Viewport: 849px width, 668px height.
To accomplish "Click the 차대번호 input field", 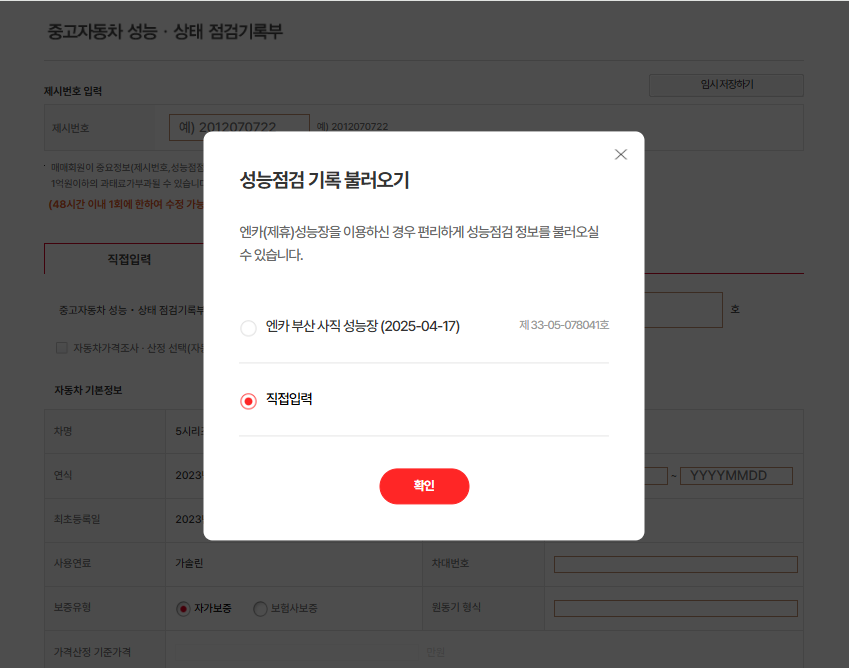I will pyautogui.click(x=675, y=564).
